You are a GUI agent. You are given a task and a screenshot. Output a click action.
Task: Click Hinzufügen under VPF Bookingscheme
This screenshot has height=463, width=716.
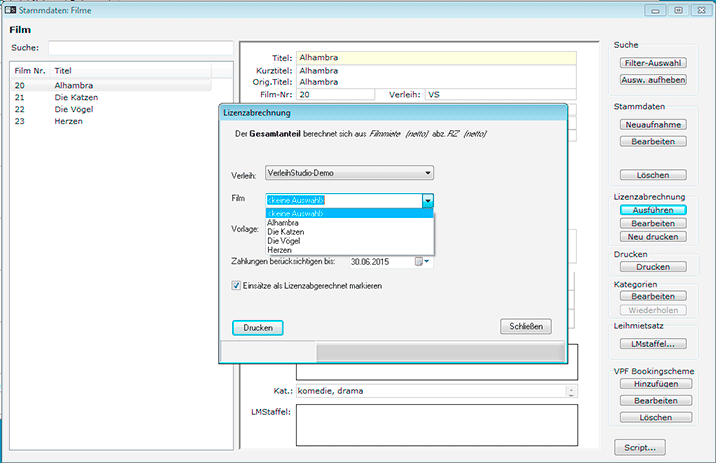point(653,383)
